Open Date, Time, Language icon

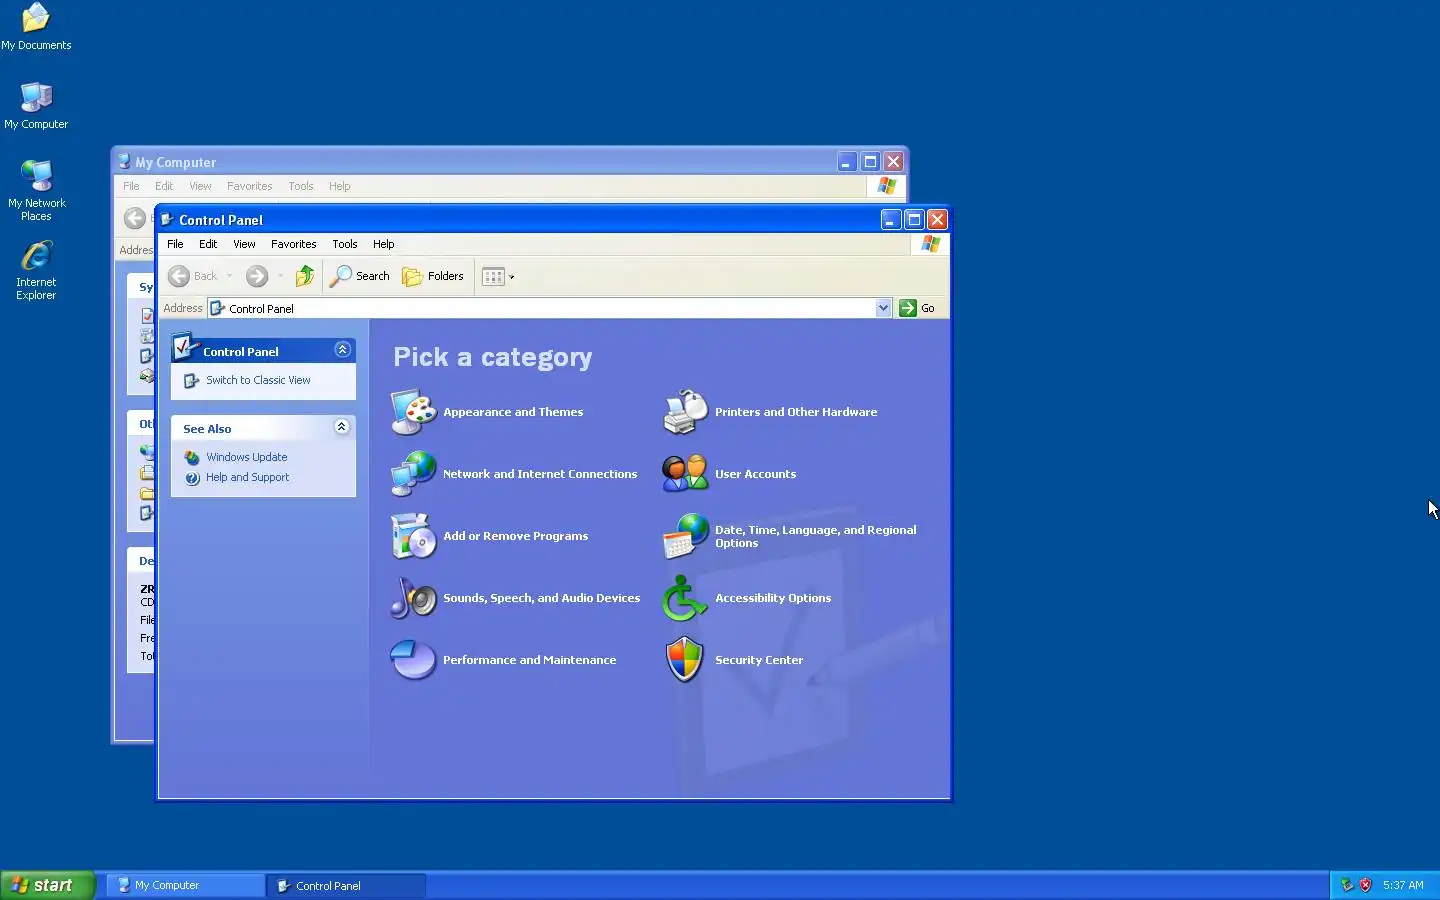click(685, 536)
